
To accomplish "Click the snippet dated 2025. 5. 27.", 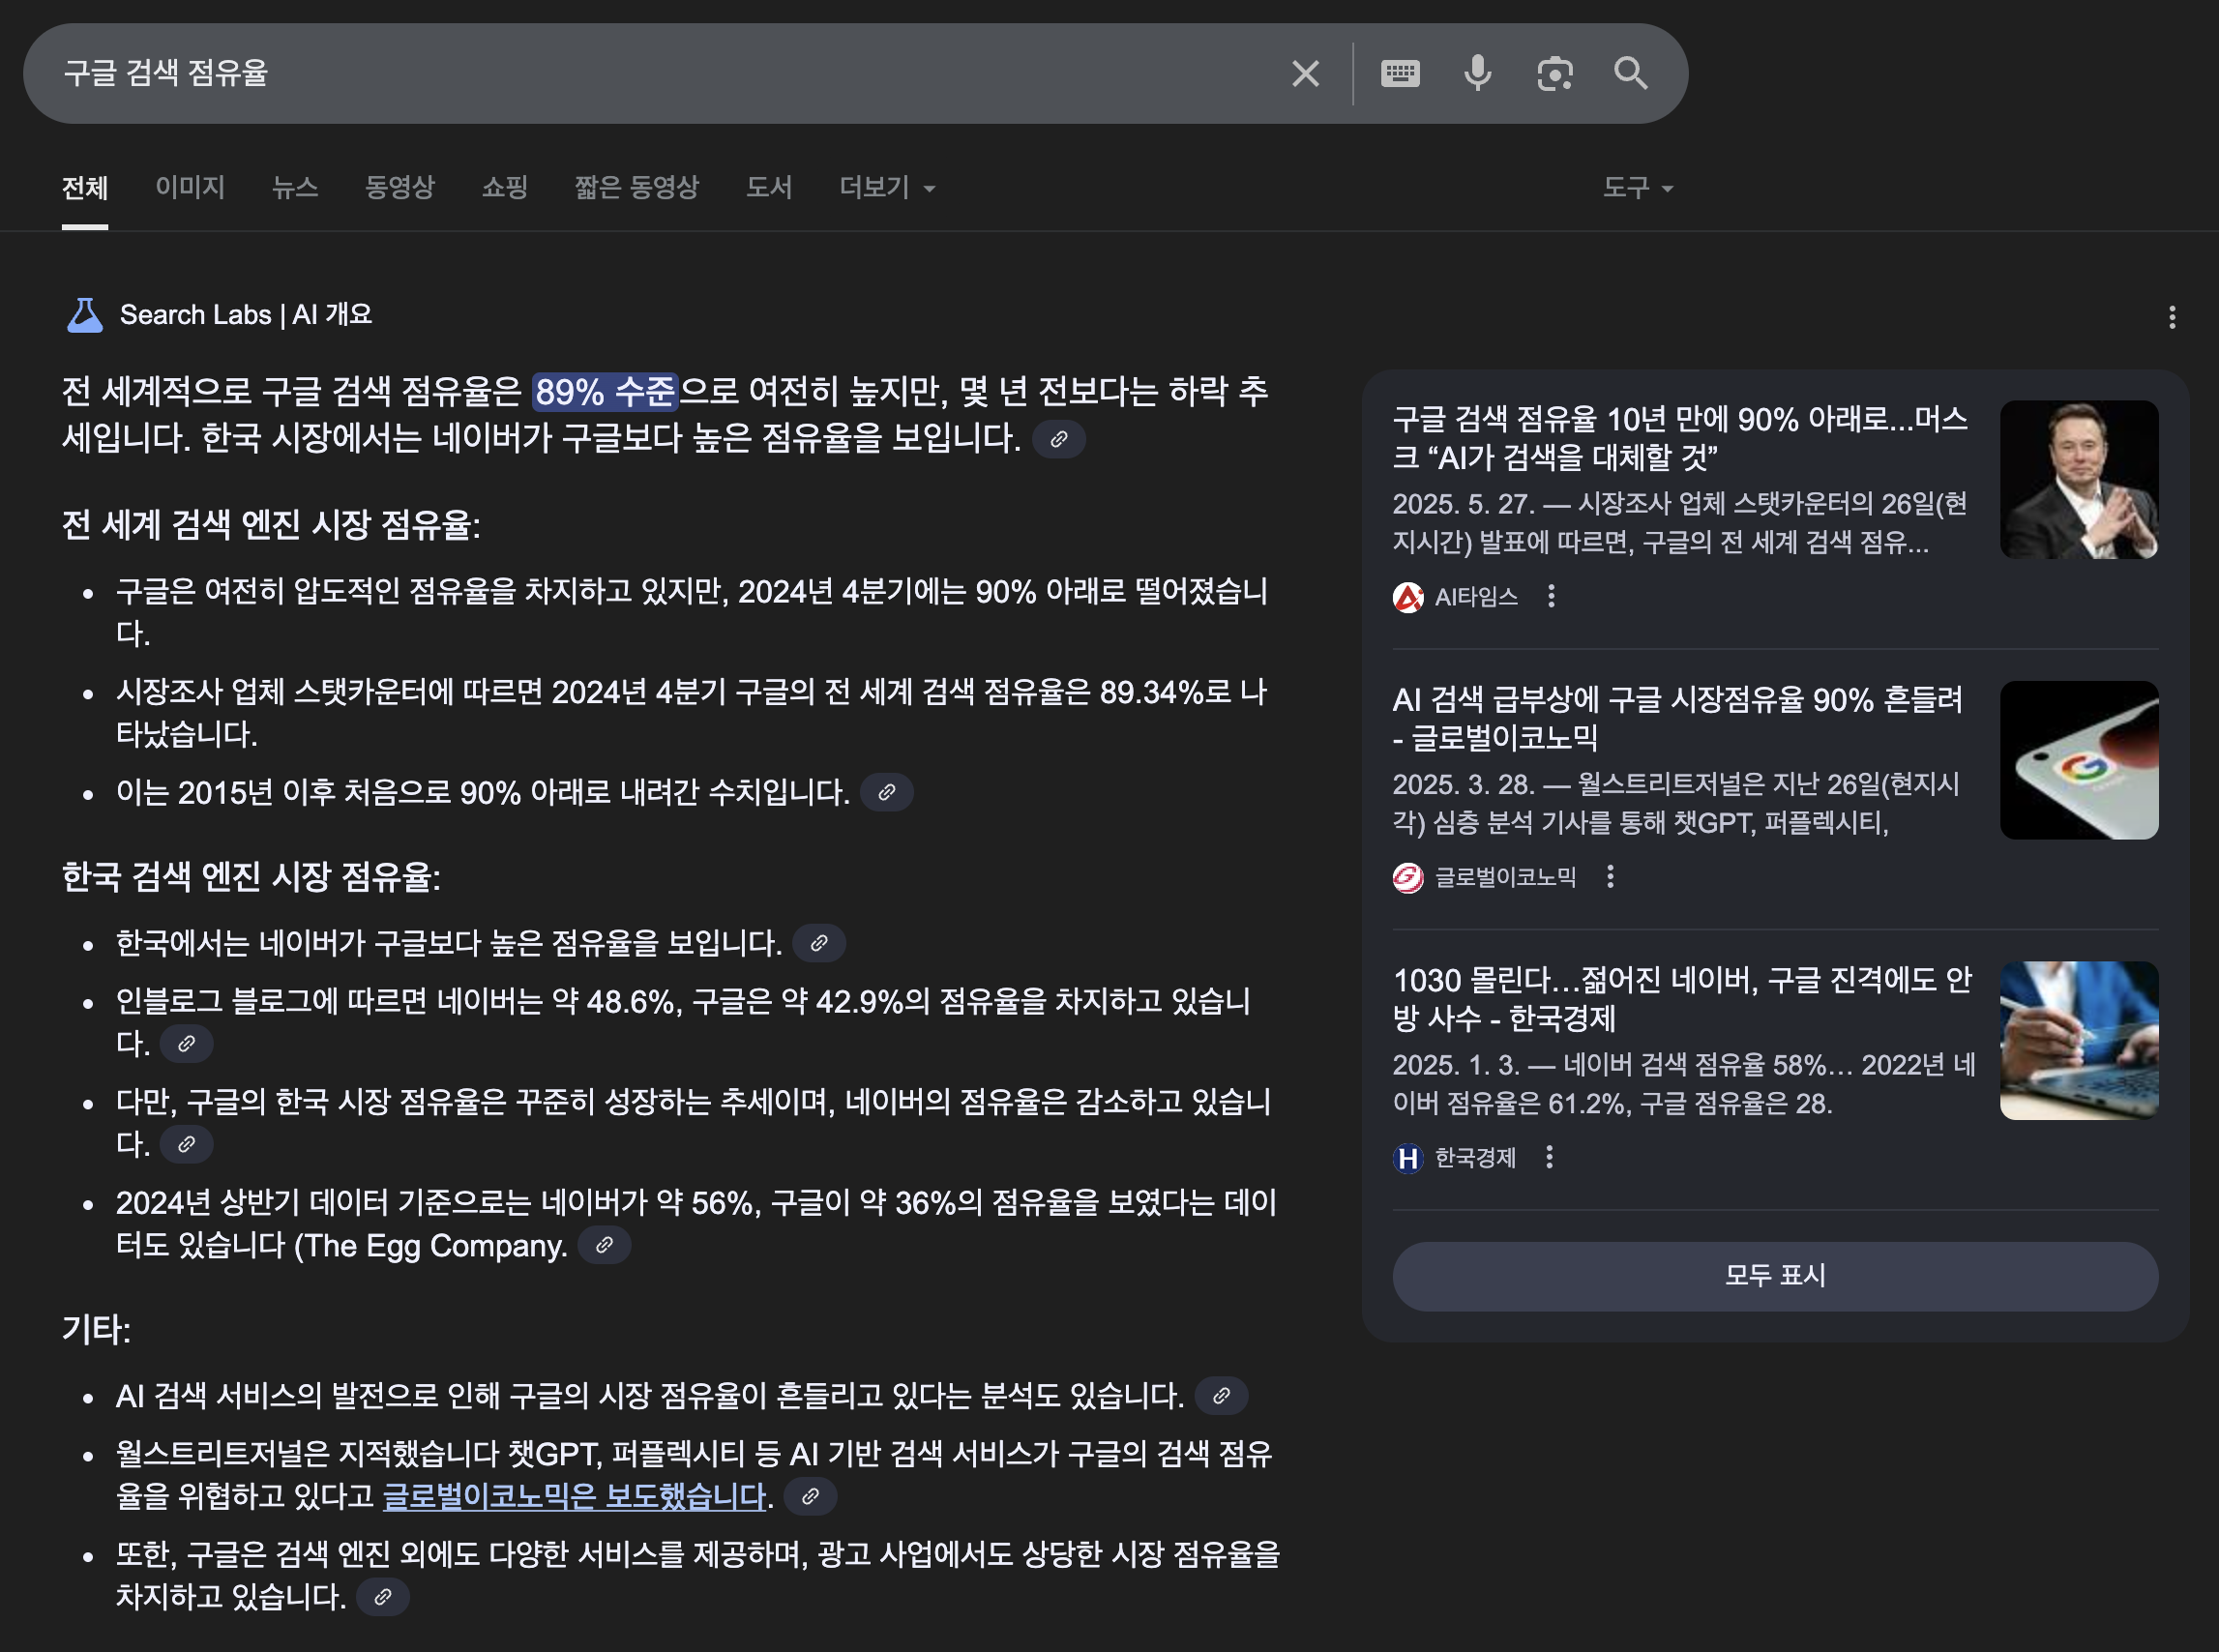I will tap(1680, 523).
